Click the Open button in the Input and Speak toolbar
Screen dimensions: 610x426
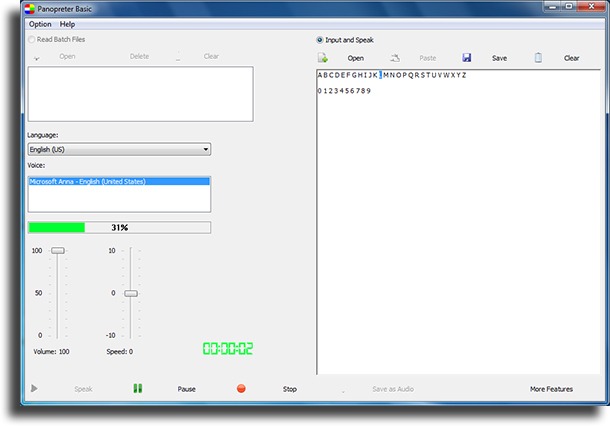(x=356, y=58)
